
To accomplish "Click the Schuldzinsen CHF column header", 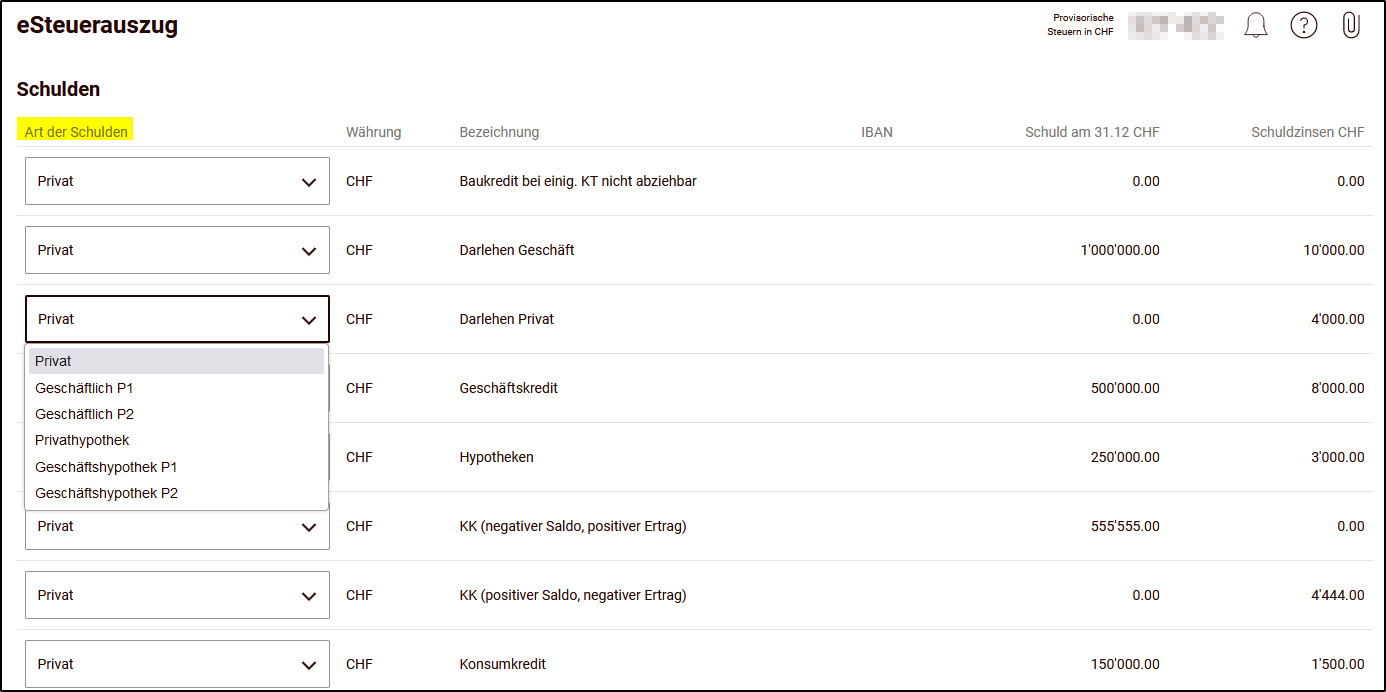I will (1308, 132).
